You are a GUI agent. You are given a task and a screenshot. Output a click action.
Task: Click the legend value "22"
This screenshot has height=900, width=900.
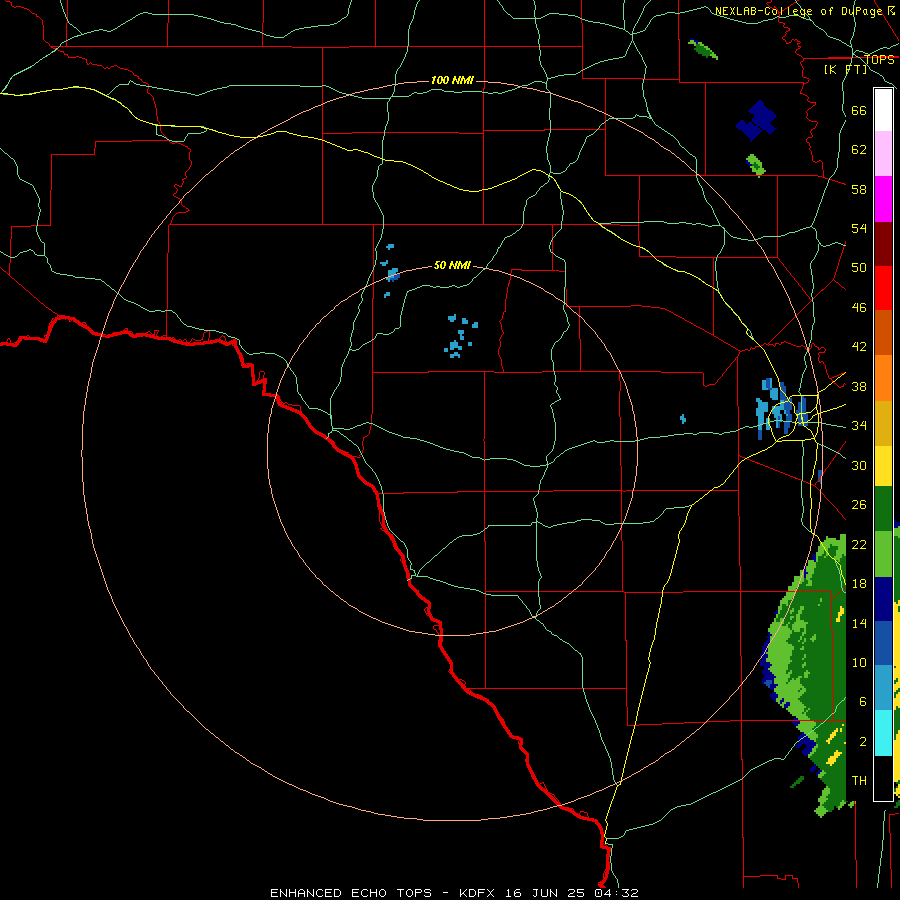(x=859, y=544)
